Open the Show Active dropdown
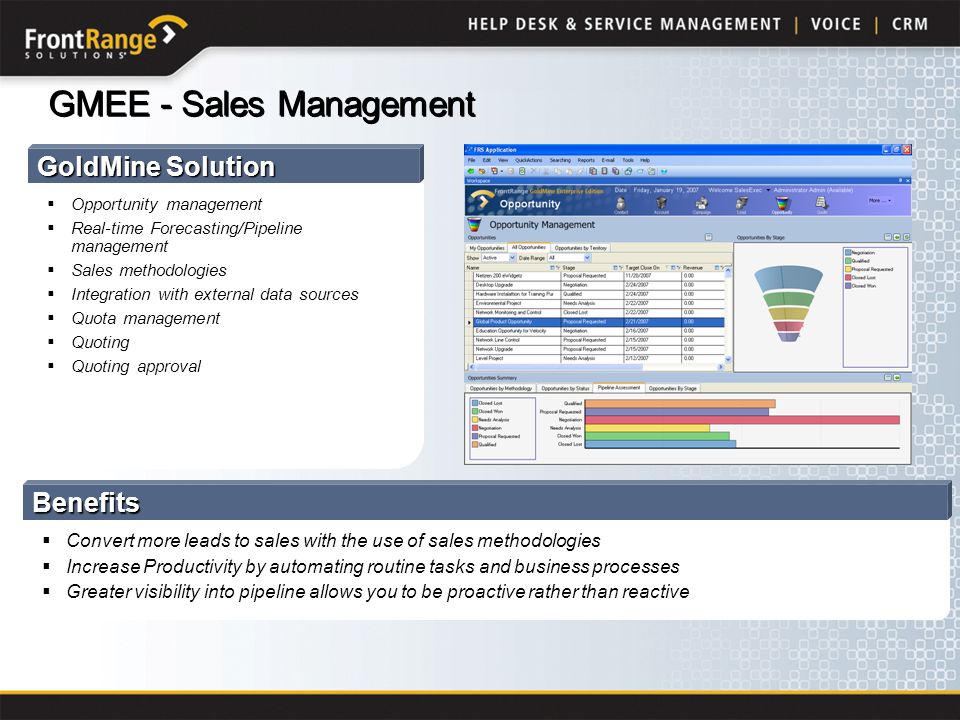Image resolution: width=960 pixels, height=720 pixels. pyautogui.click(x=512, y=258)
